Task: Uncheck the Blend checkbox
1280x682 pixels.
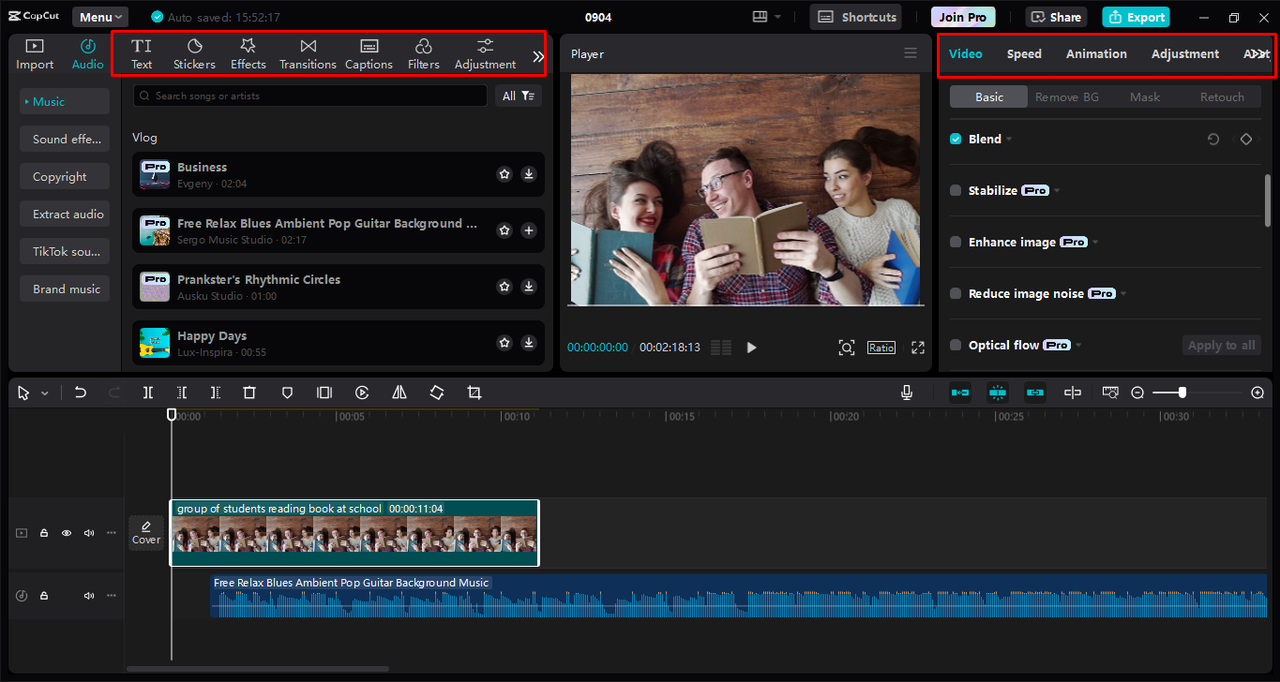Action: coord(956,139)
